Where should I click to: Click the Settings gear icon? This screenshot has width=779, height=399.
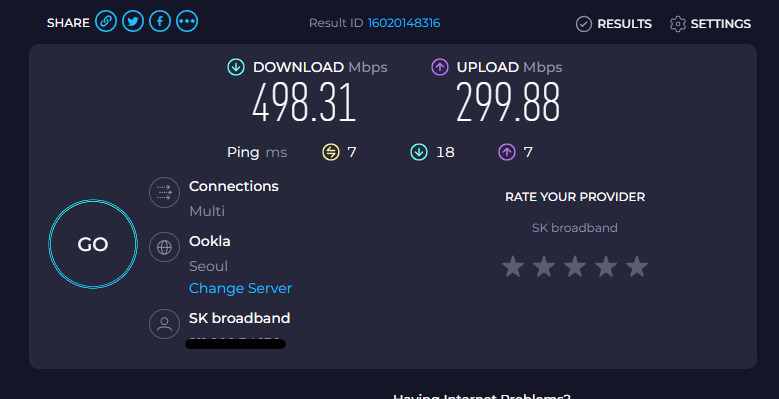click(x=678, y=24)
